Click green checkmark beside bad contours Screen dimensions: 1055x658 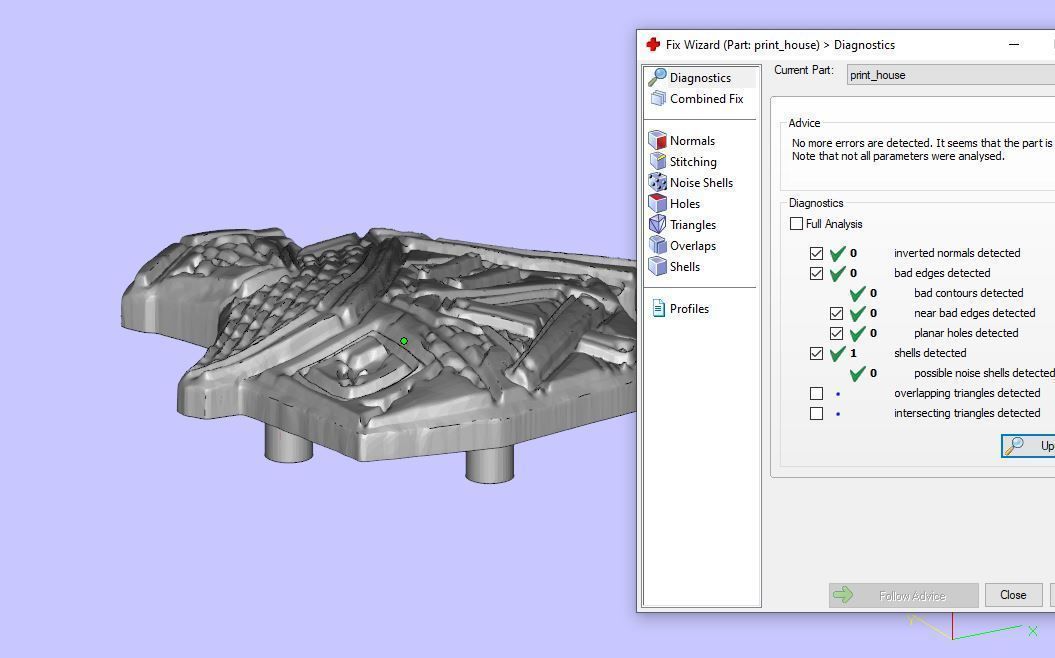click(x=857, y=293)
